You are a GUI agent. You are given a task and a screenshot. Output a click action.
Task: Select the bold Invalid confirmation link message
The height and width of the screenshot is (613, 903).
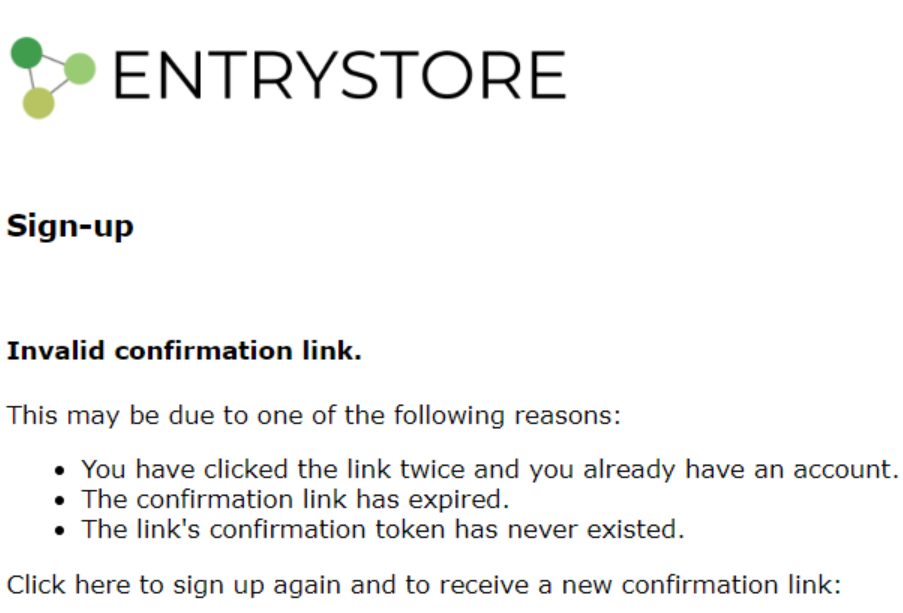click(184, 351)
